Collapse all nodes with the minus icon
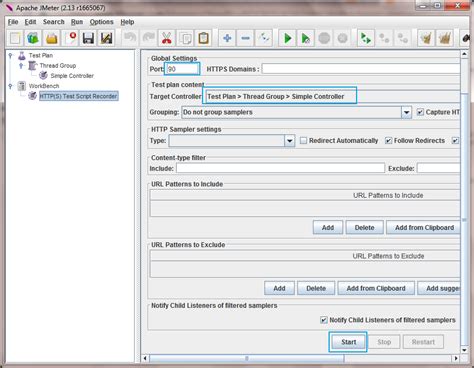 tap(245, 38)
